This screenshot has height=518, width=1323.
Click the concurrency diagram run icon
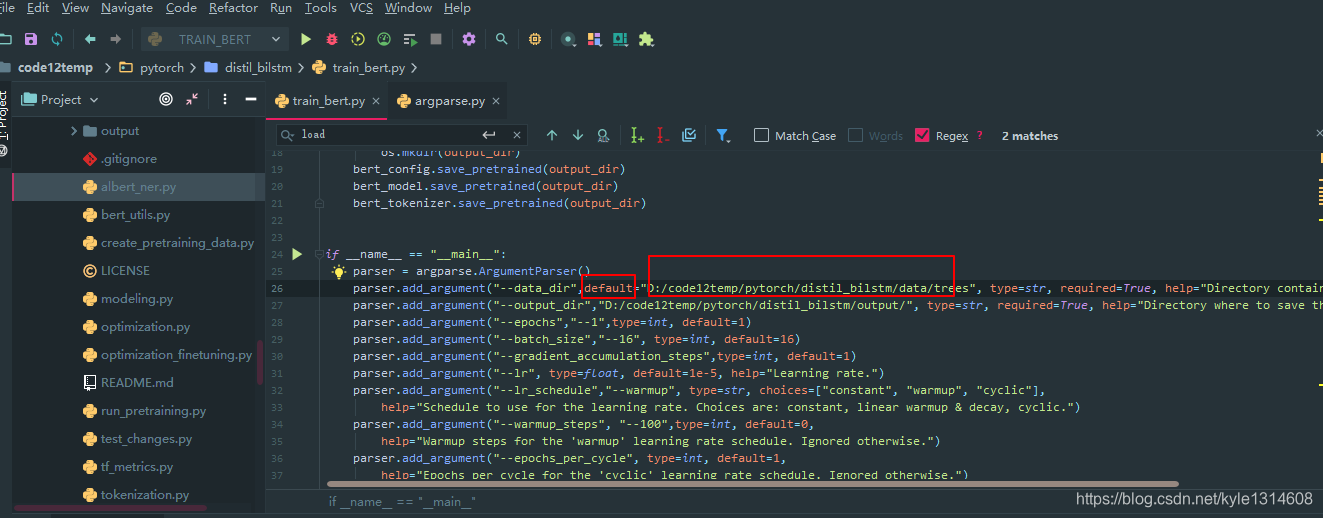[410, 40]
